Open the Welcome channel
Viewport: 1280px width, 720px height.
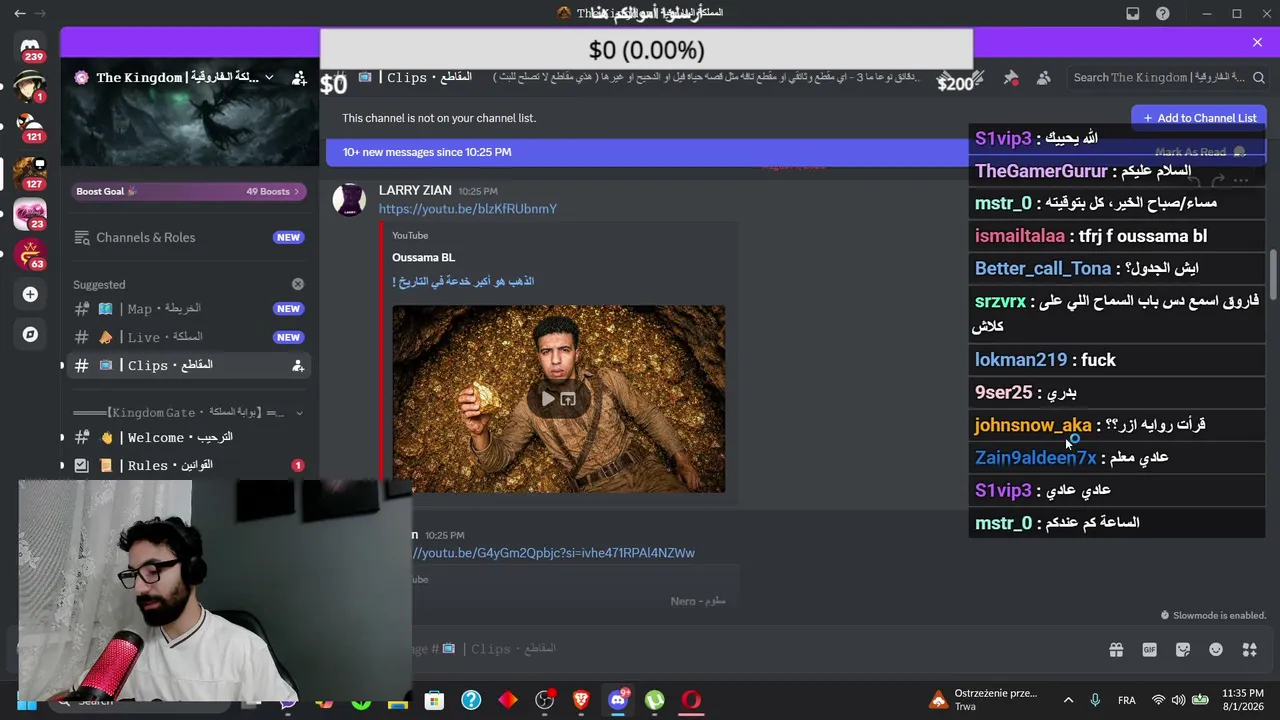[x=188, y=437]
